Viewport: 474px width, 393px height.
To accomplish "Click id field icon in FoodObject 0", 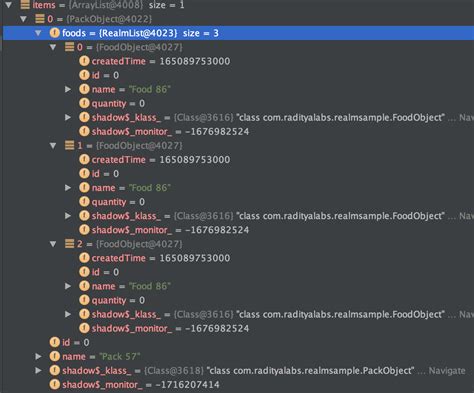I will coord(84,75).
